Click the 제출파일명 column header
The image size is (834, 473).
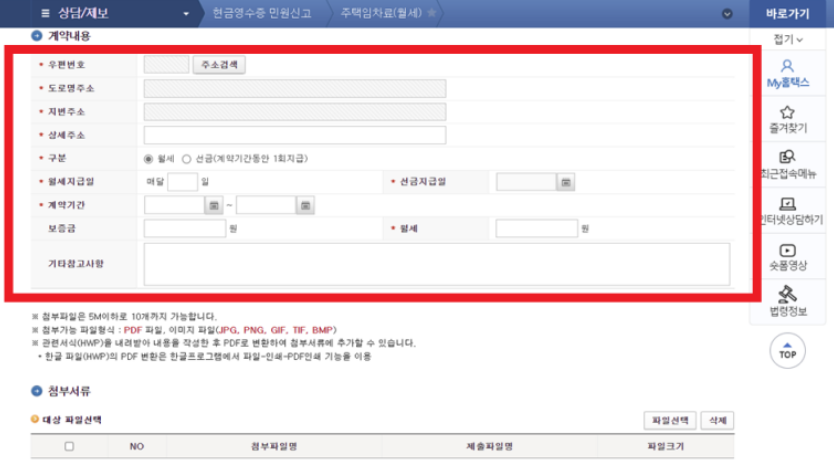[x=489, y=446]
